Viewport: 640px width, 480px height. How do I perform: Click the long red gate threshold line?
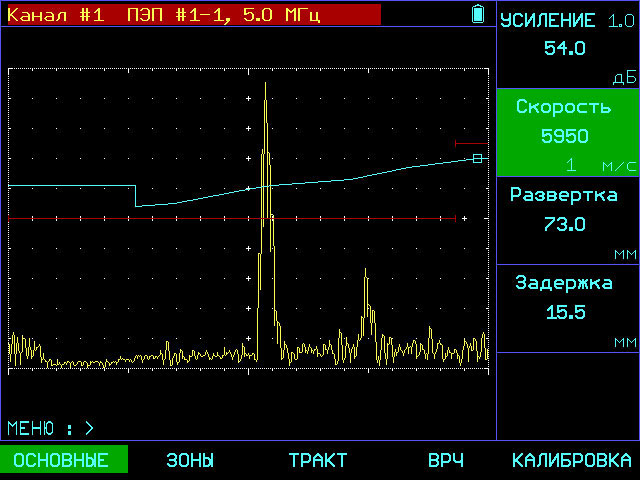pyautogui.click(x=232, y=219)
